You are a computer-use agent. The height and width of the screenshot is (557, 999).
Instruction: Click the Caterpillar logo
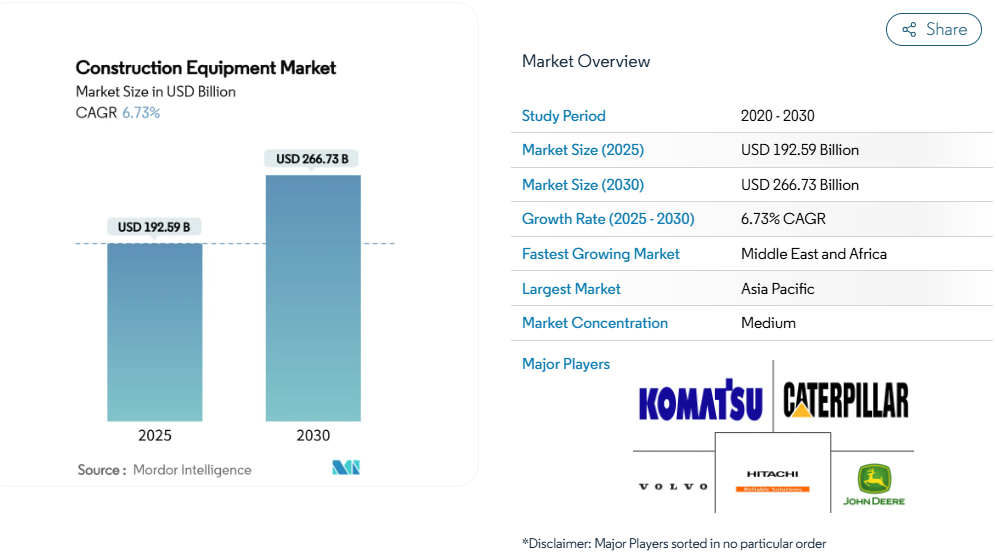pos(846,399)
